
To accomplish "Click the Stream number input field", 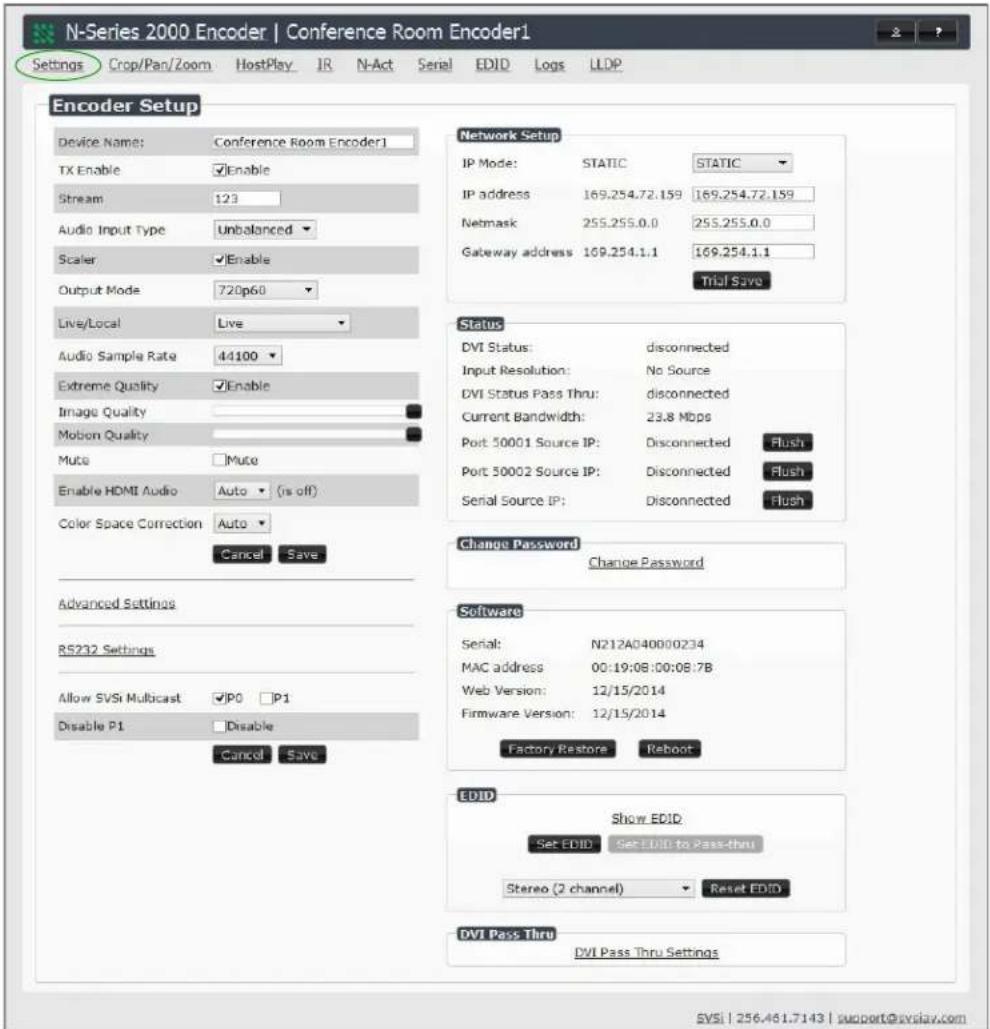I will pos(246,198).
